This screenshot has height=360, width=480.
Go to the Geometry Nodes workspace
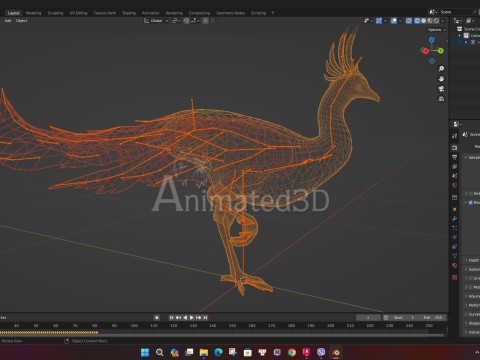(230, 13)
